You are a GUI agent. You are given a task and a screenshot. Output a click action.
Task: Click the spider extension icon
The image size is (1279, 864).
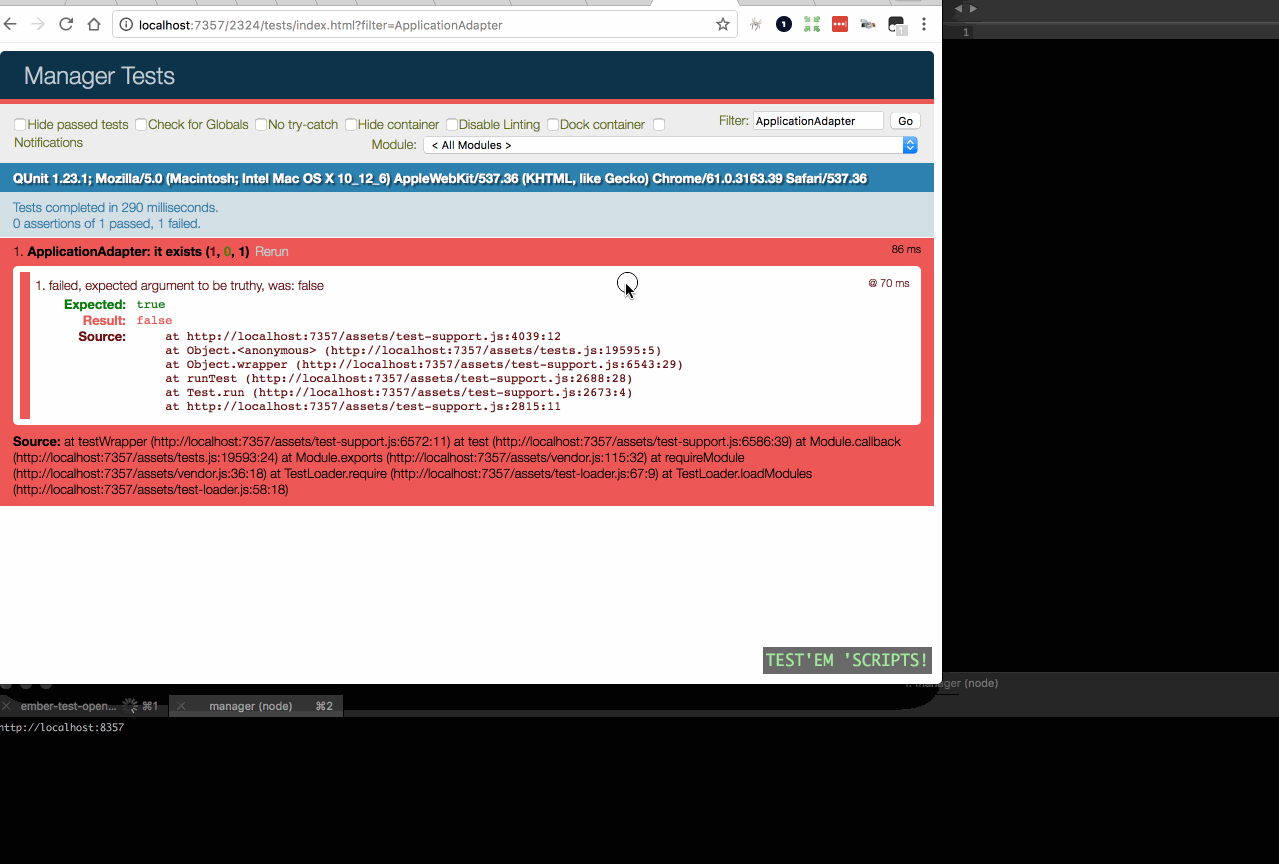755,23
